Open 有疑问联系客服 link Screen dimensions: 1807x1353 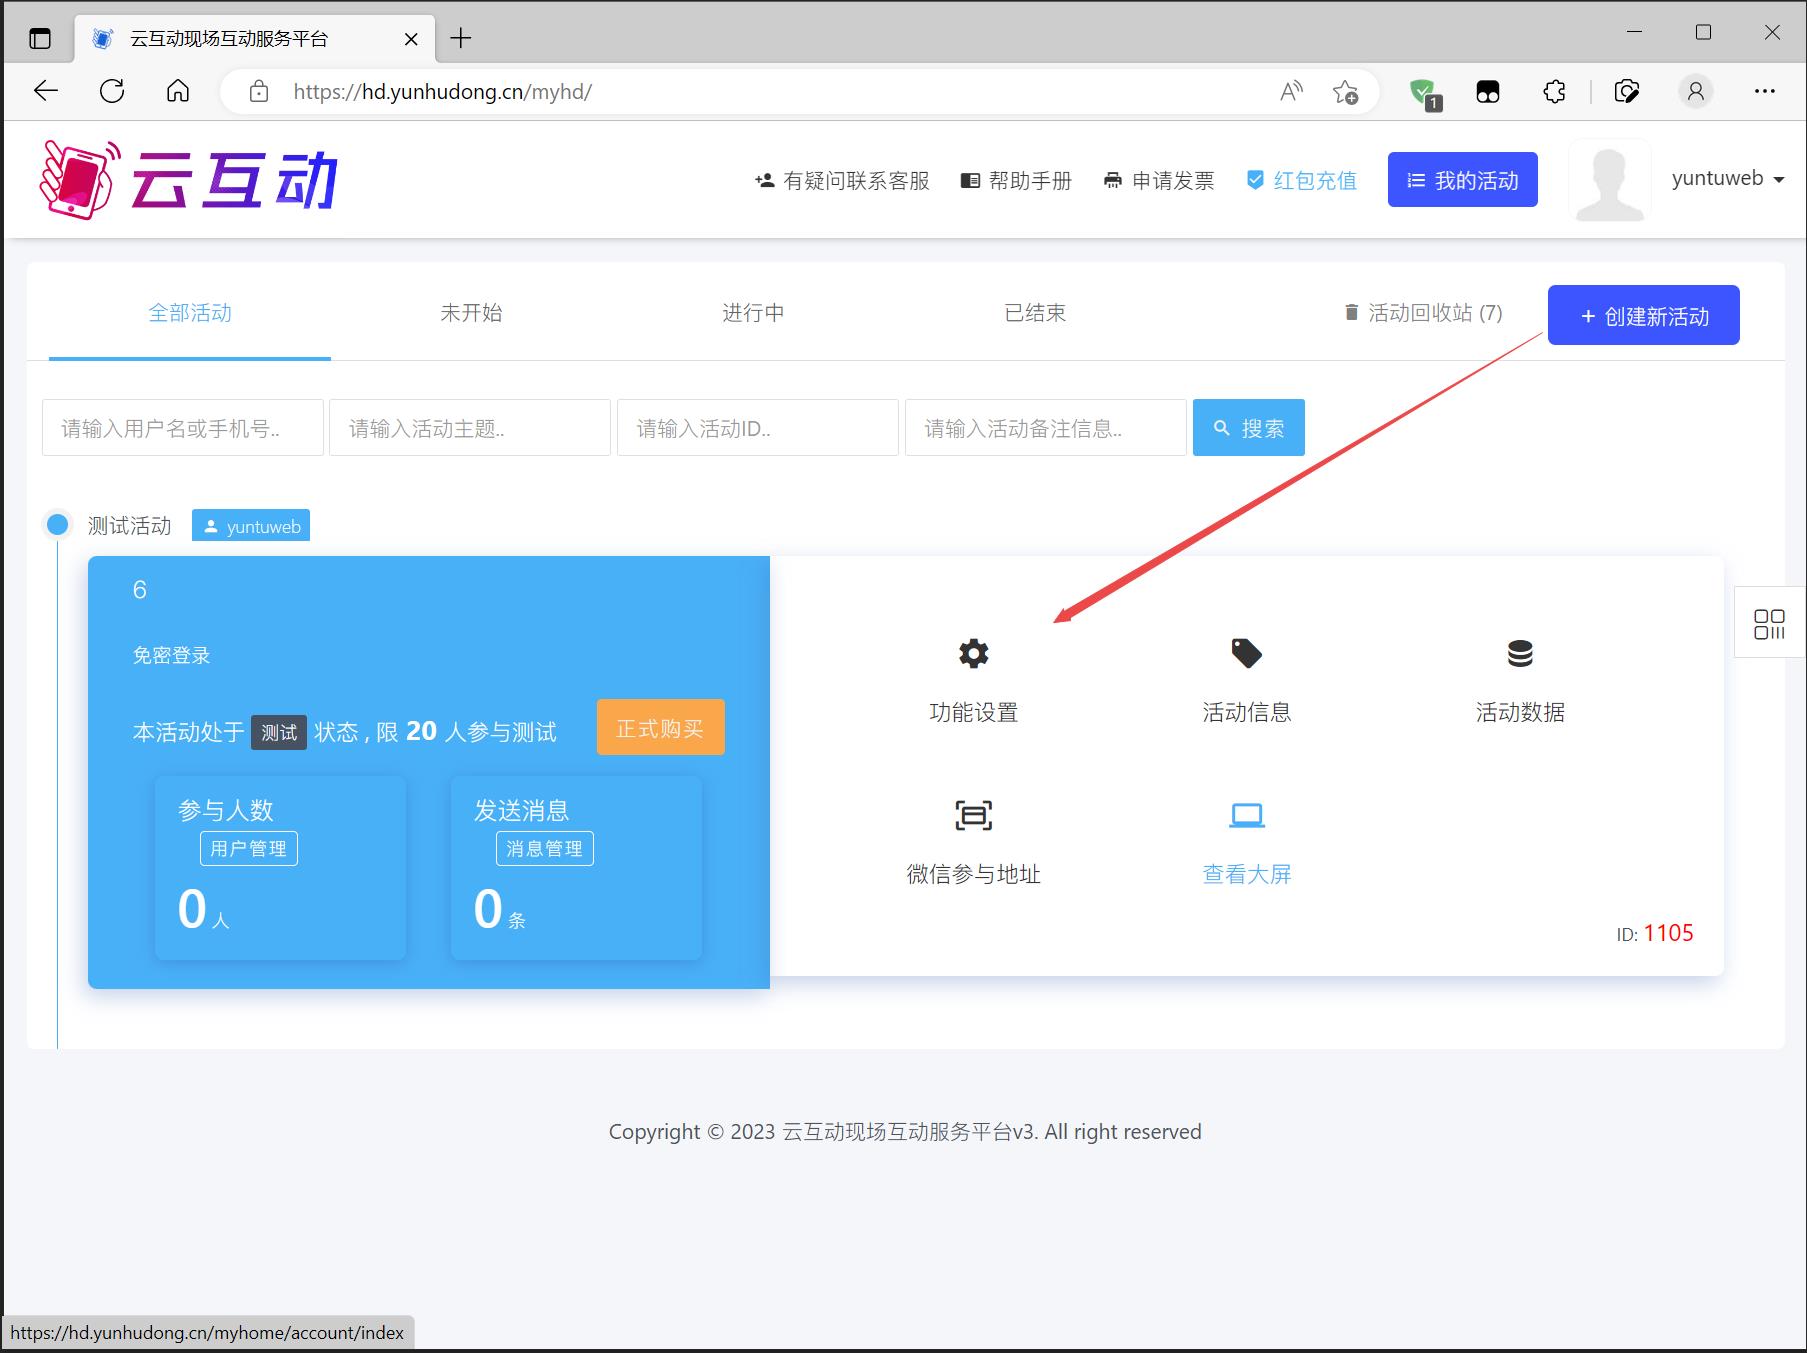click(x=842, y=180)
